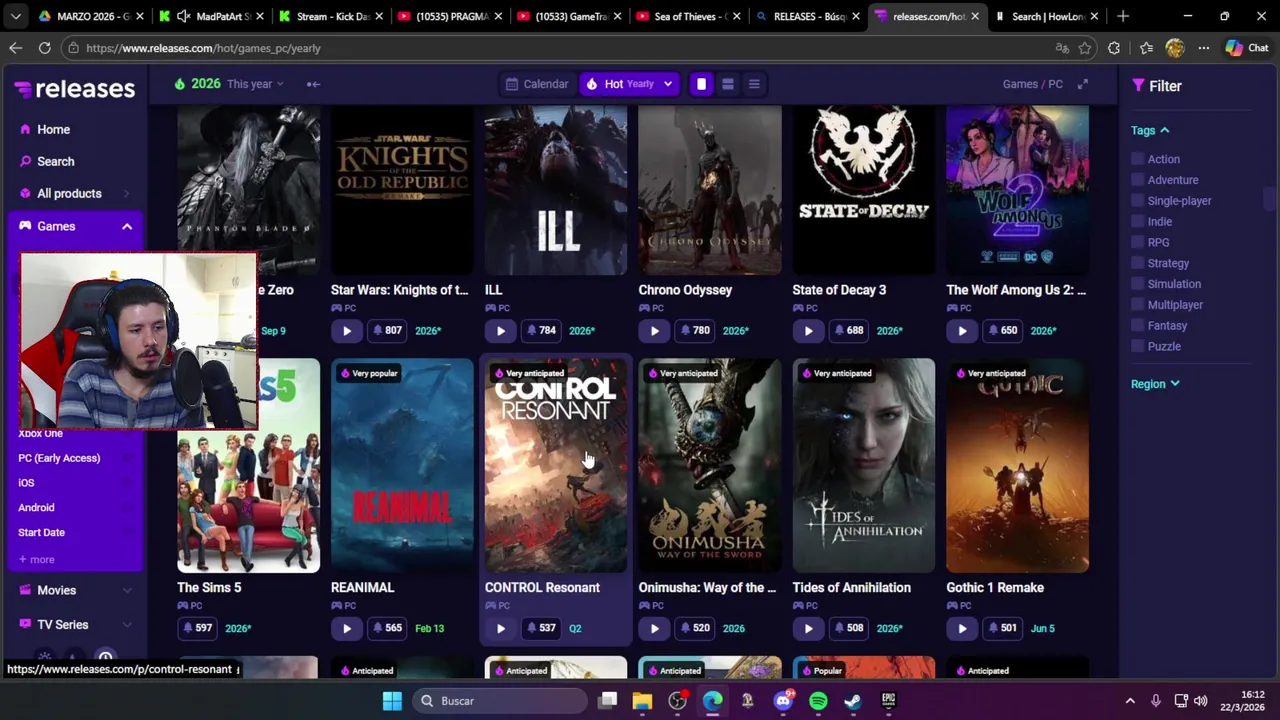Play trailer for State of Decay 3
The height and width of the screenshot is (720, 1280).
[808, 331]
